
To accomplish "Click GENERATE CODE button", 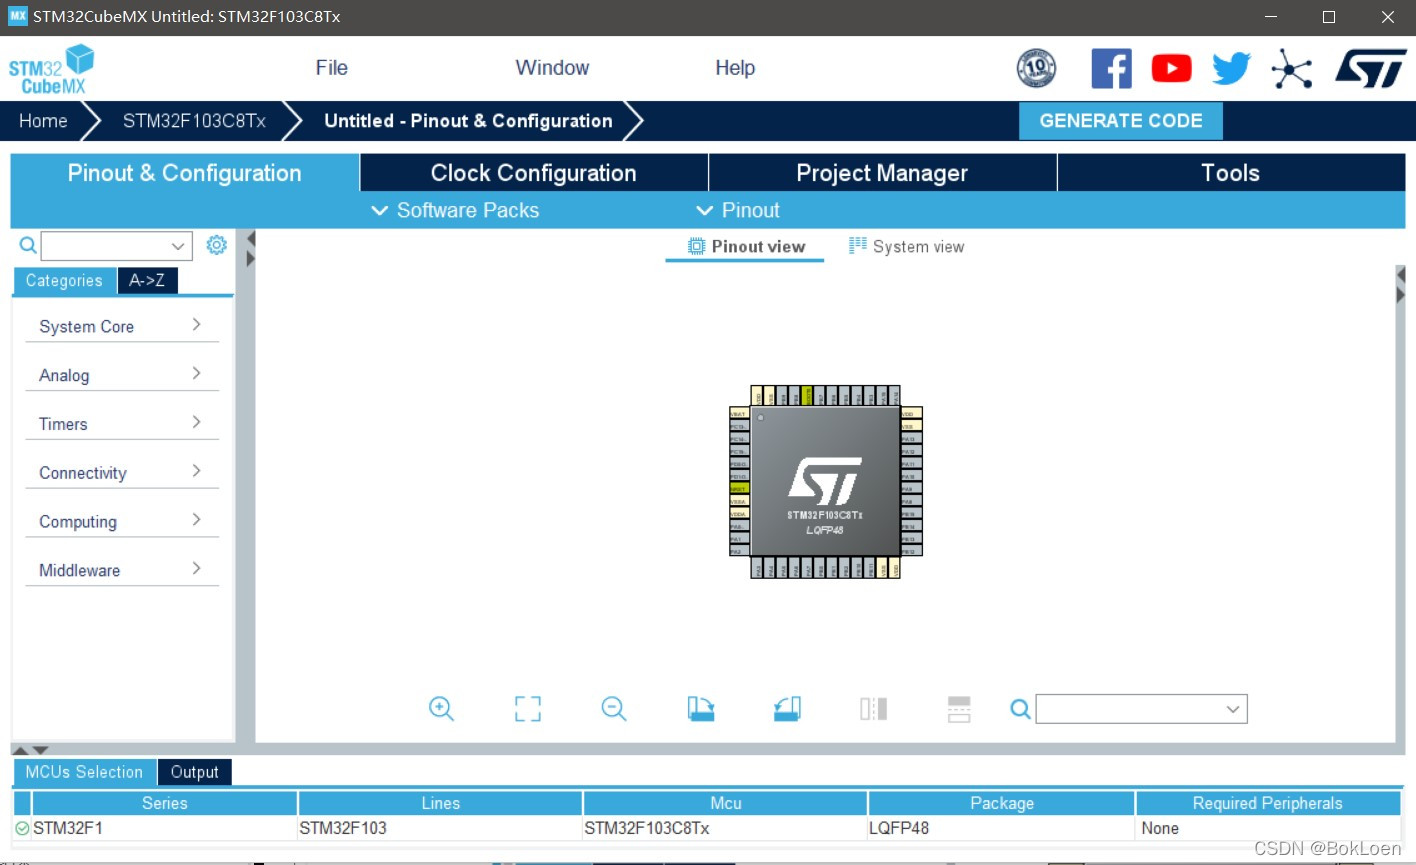I will [x=1121, y=121].
